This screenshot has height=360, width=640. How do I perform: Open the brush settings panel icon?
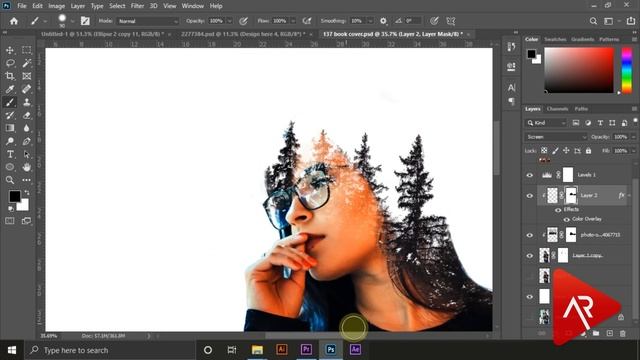coord(85,21)
